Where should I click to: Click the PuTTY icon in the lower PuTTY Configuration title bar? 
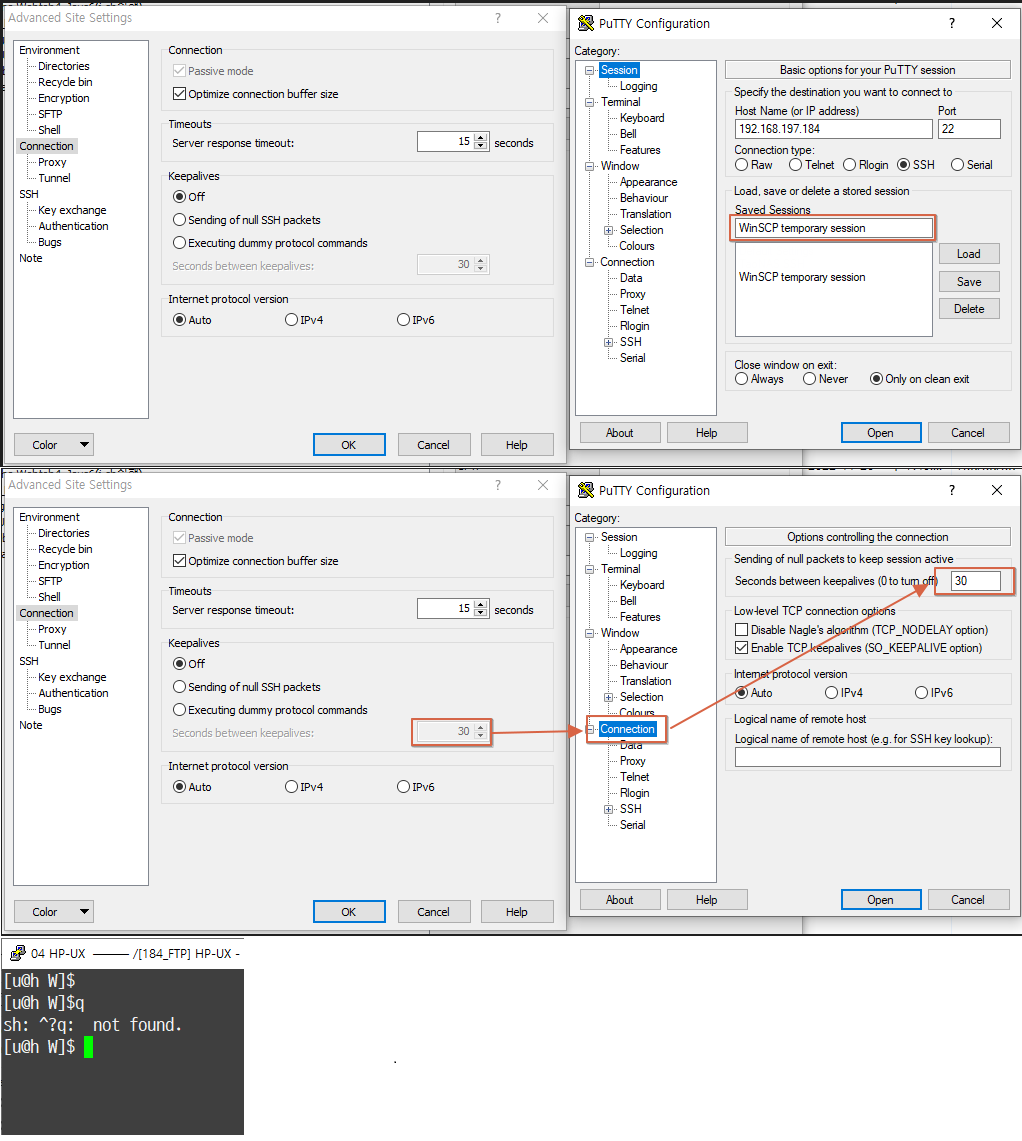586,491
